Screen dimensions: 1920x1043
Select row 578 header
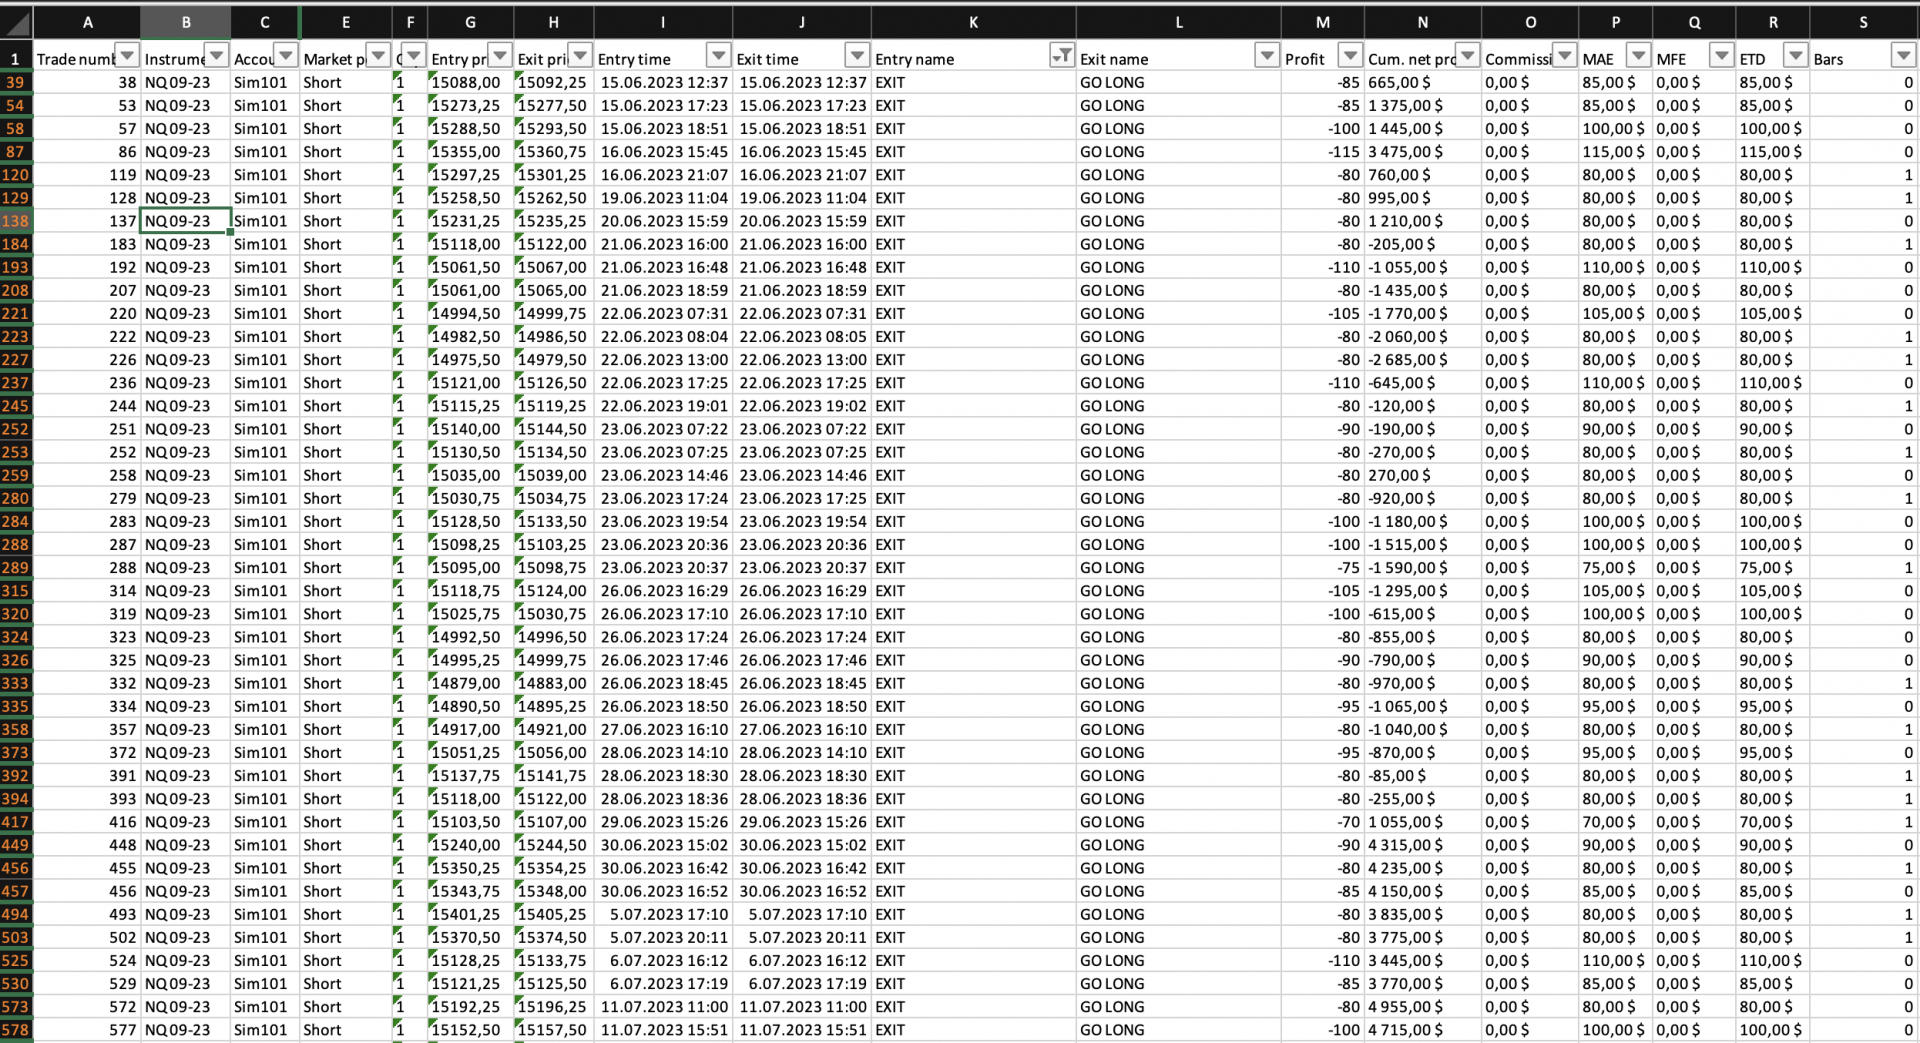click(x=14, y=1029)
